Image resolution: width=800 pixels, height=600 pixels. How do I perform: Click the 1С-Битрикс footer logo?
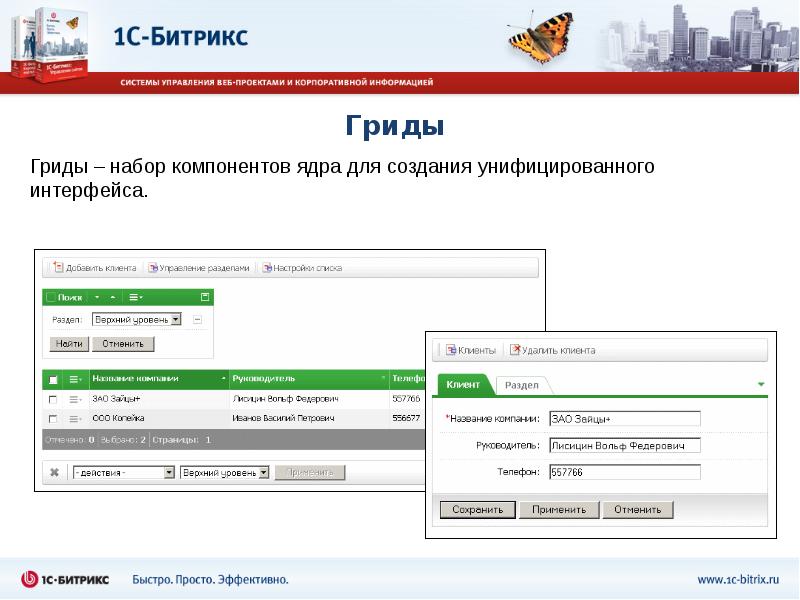(65, 580)
